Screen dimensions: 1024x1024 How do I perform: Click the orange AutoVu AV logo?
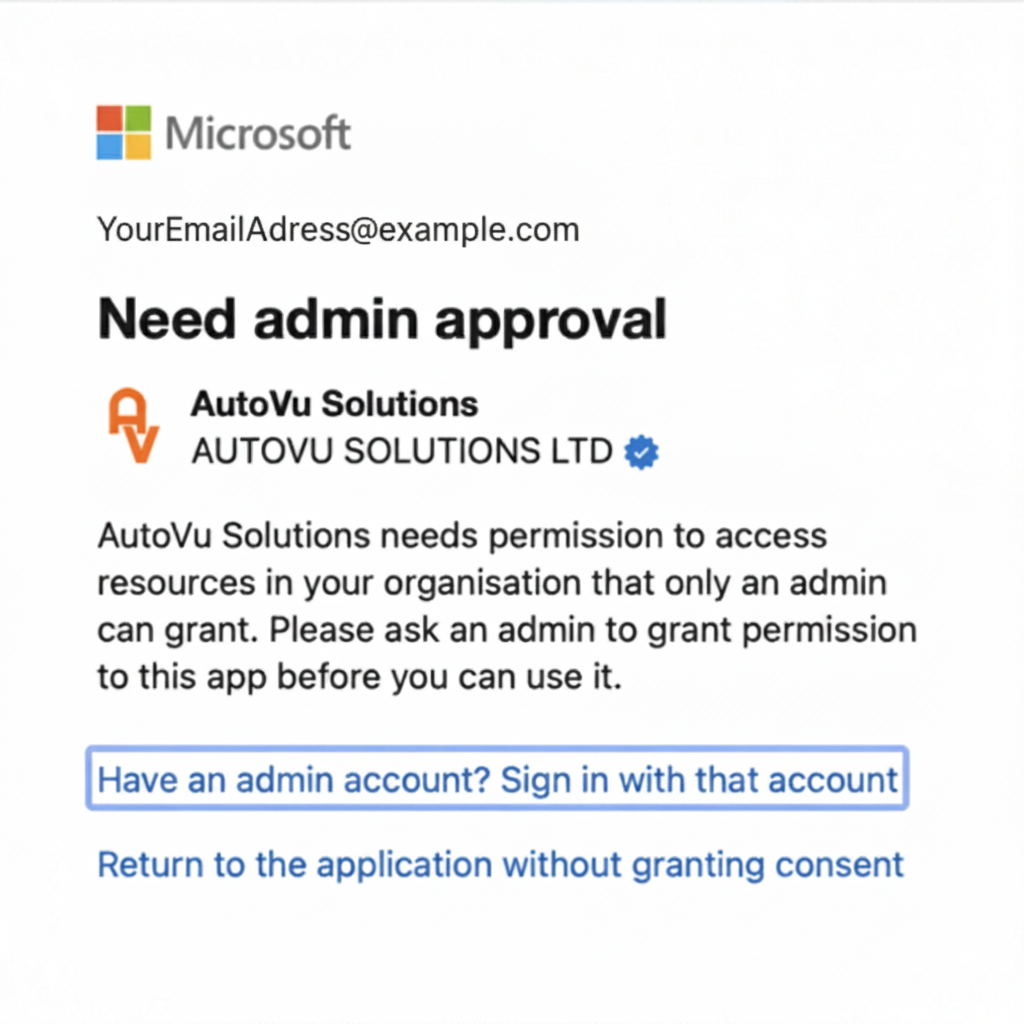pos(134,426)
